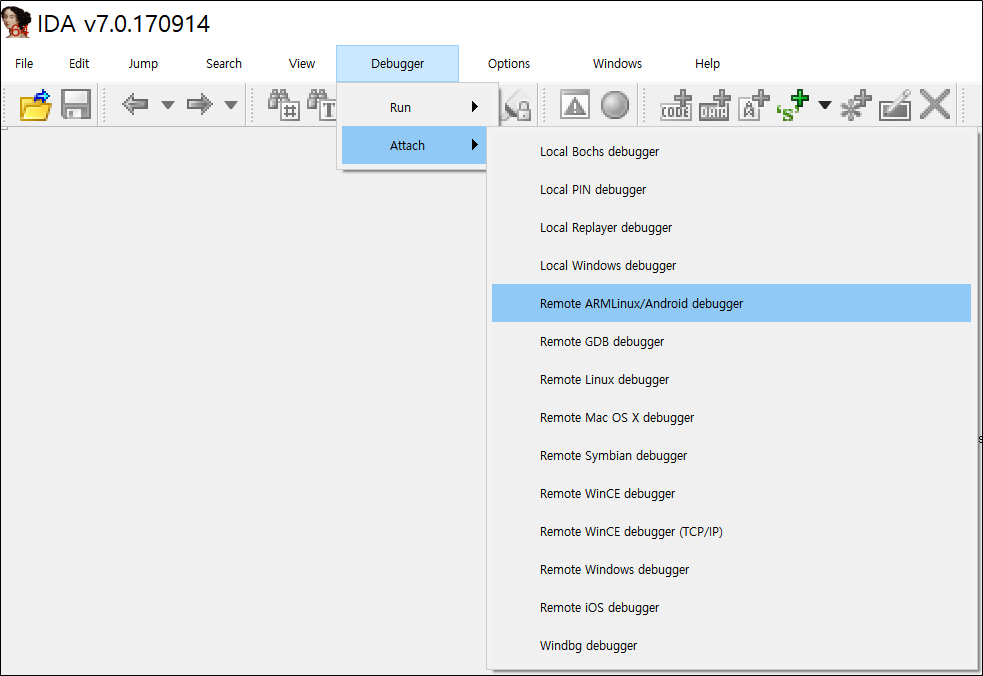Click the gray circle breakpoint icon

point(614,105)
